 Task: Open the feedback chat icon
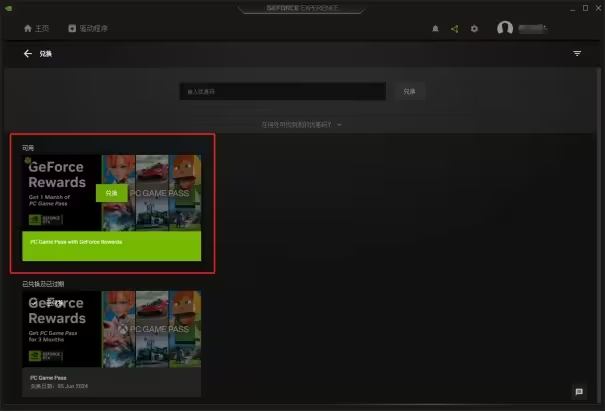coord(579,392)
